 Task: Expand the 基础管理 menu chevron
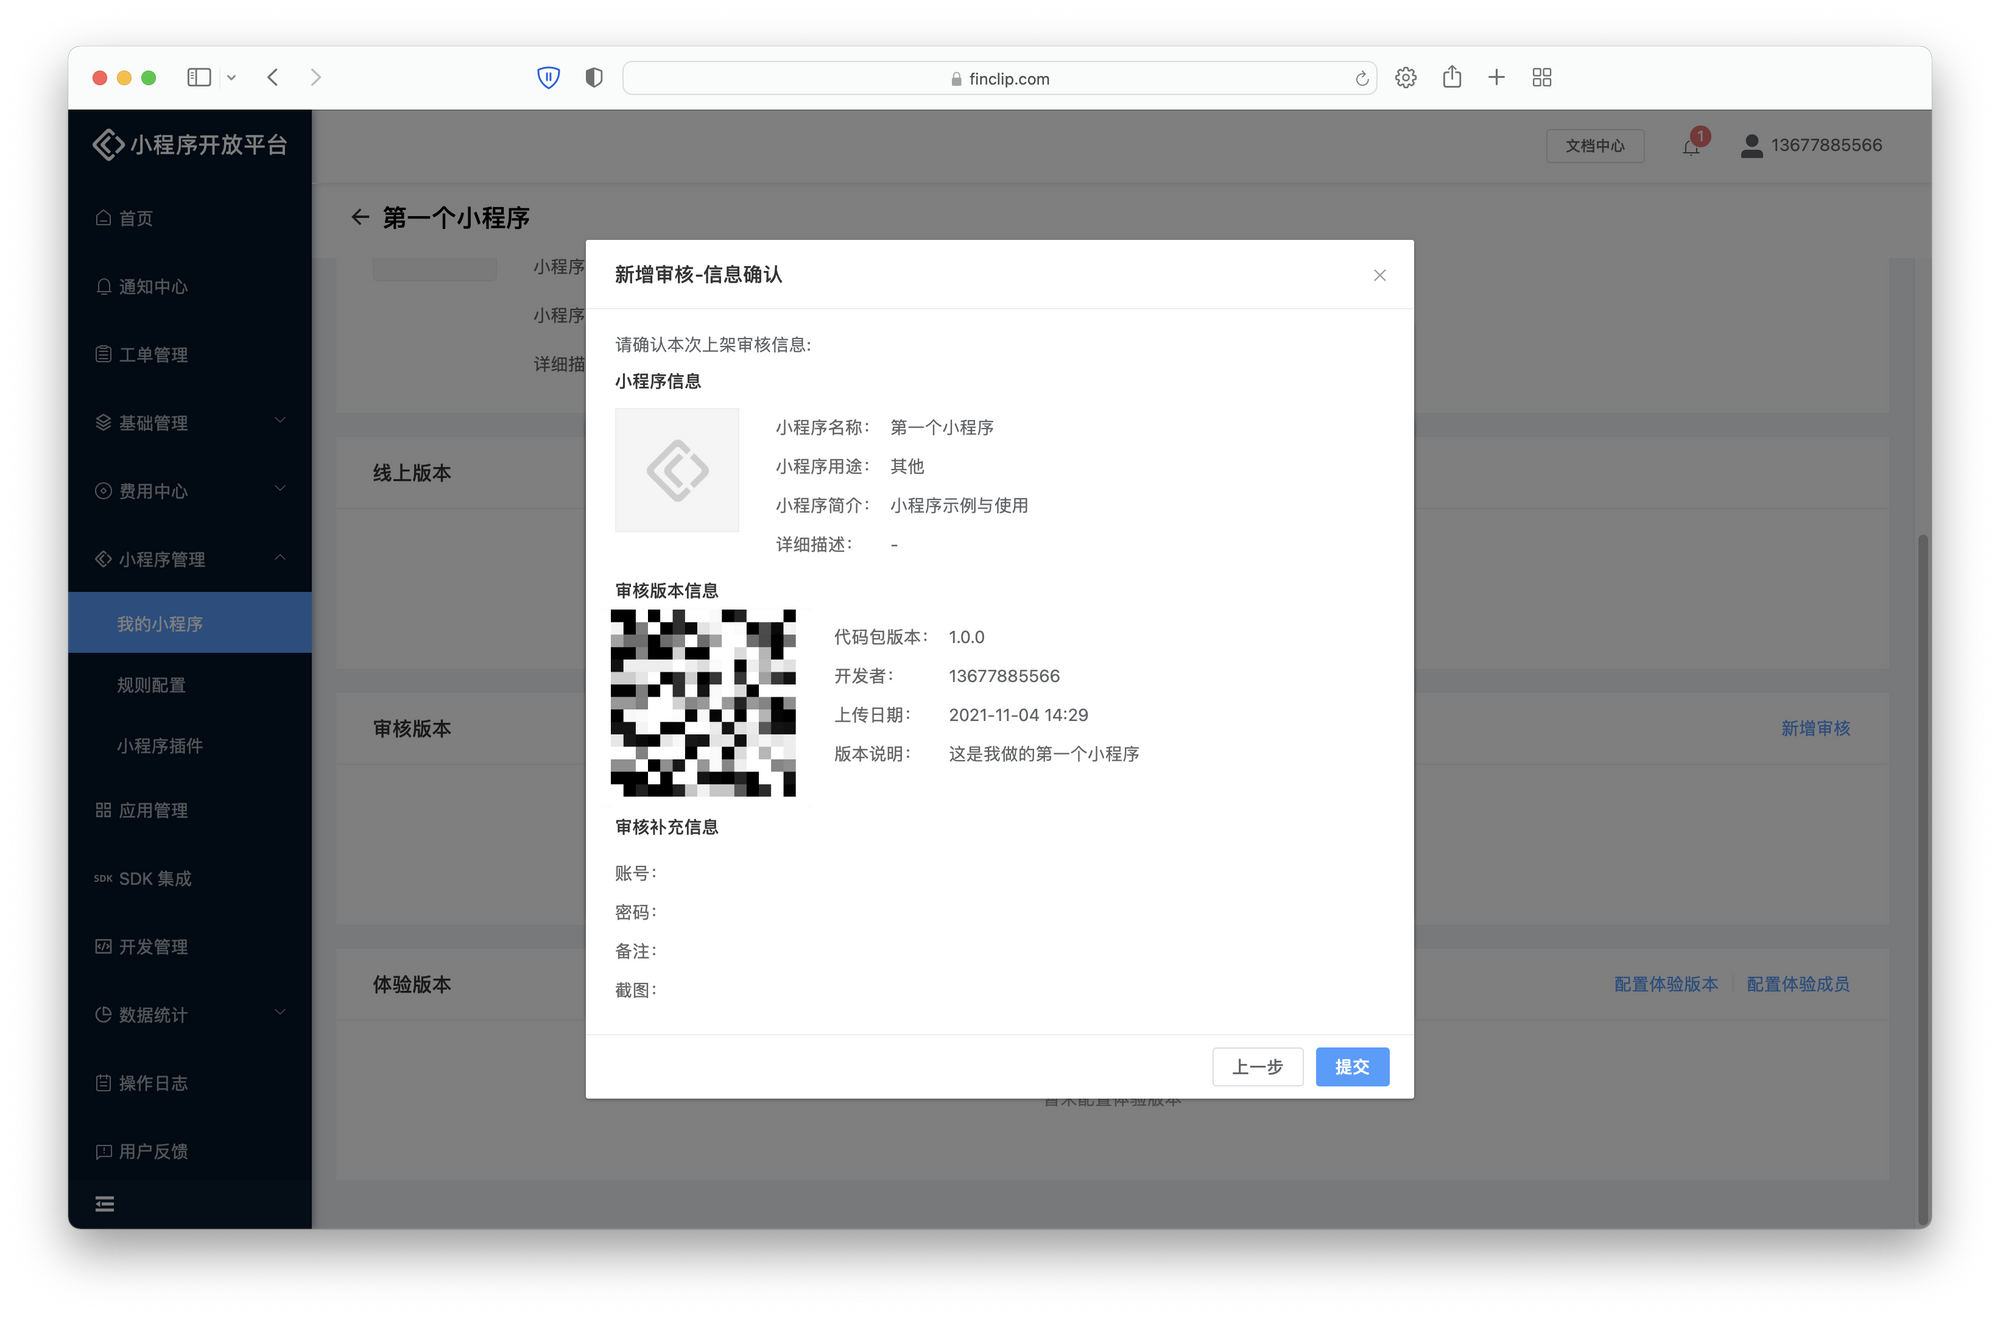280,421
